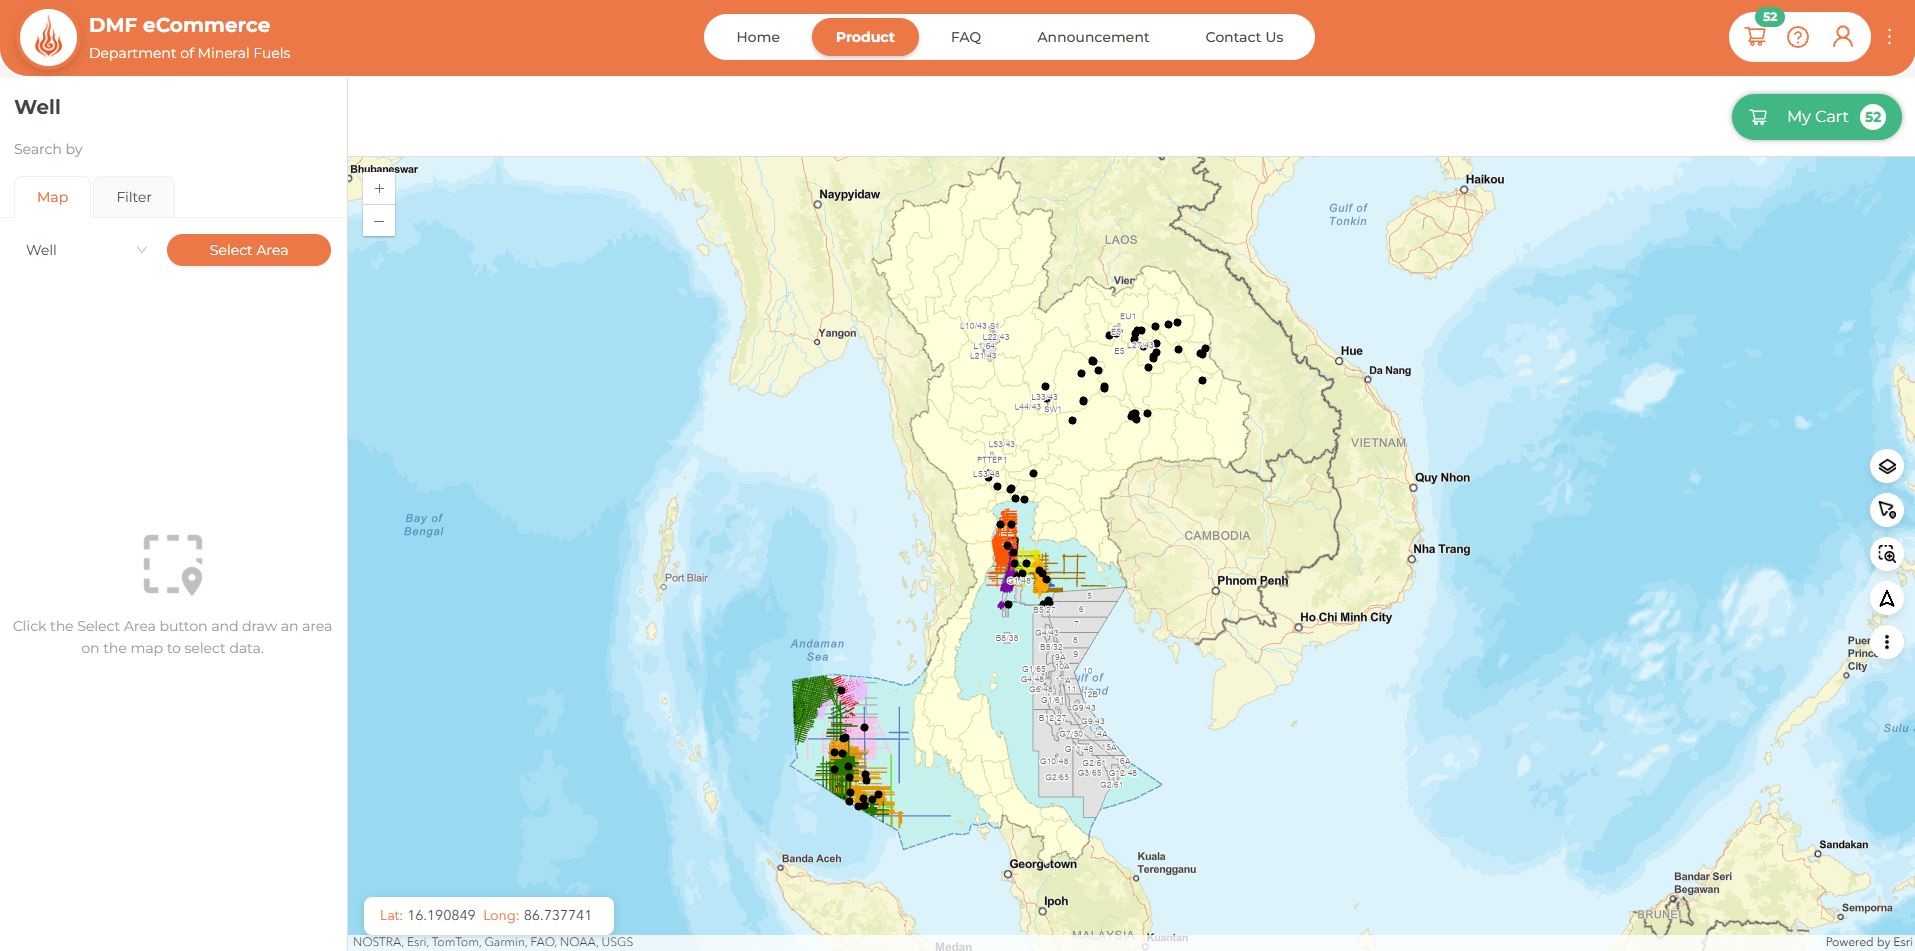Click the header shopping cart icon
Viewport: 1915px width, 951px height.
[x=1755, y=38]
